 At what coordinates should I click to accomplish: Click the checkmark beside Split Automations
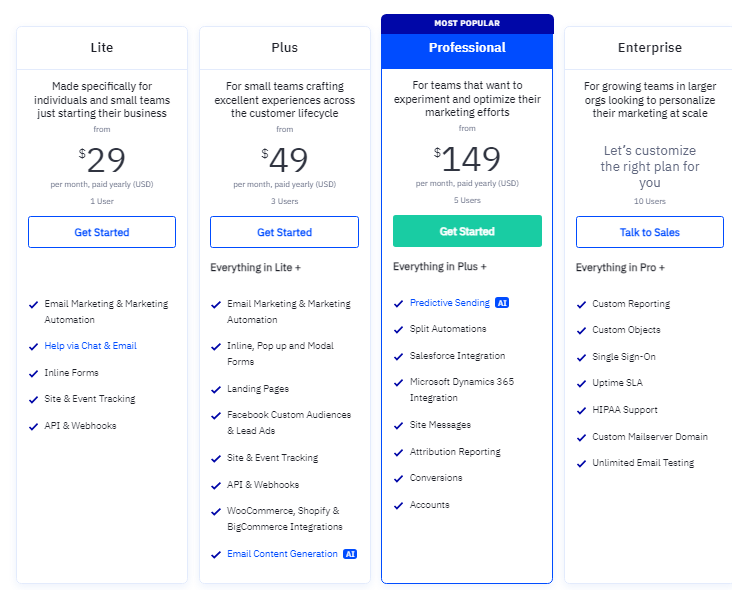click(x=399, y=329)
